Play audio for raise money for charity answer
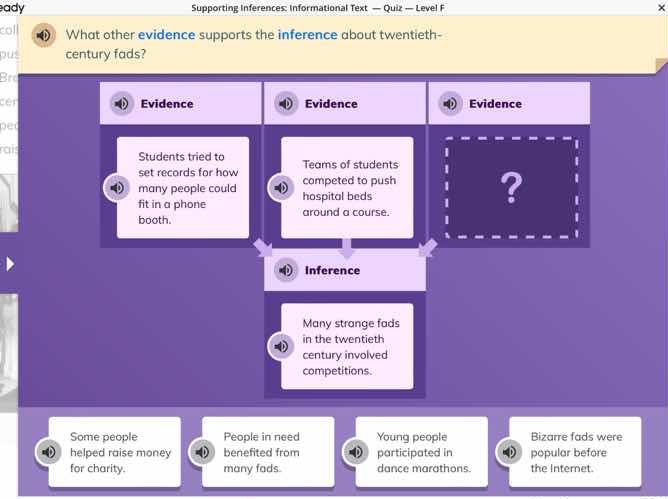The height and width of the screenshot is (499, 668). point(49,452)
